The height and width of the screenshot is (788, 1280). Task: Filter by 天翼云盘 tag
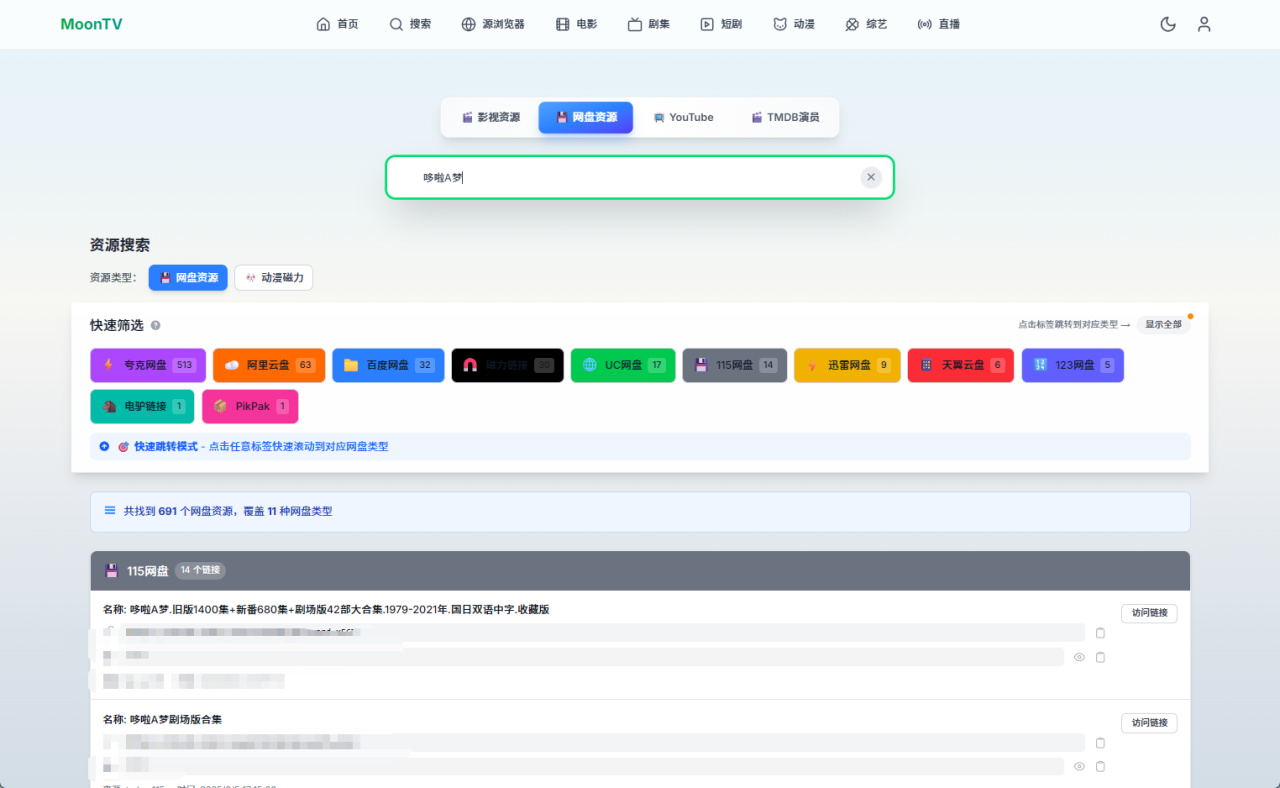click(961, 365)
